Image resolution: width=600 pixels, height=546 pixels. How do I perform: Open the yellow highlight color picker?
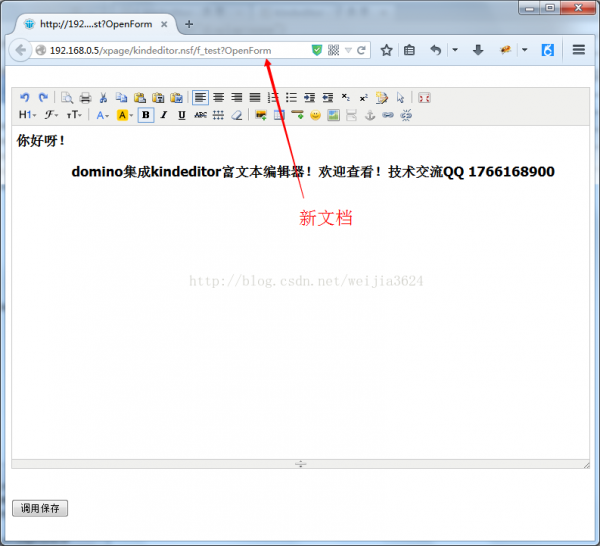pos(125,115)
